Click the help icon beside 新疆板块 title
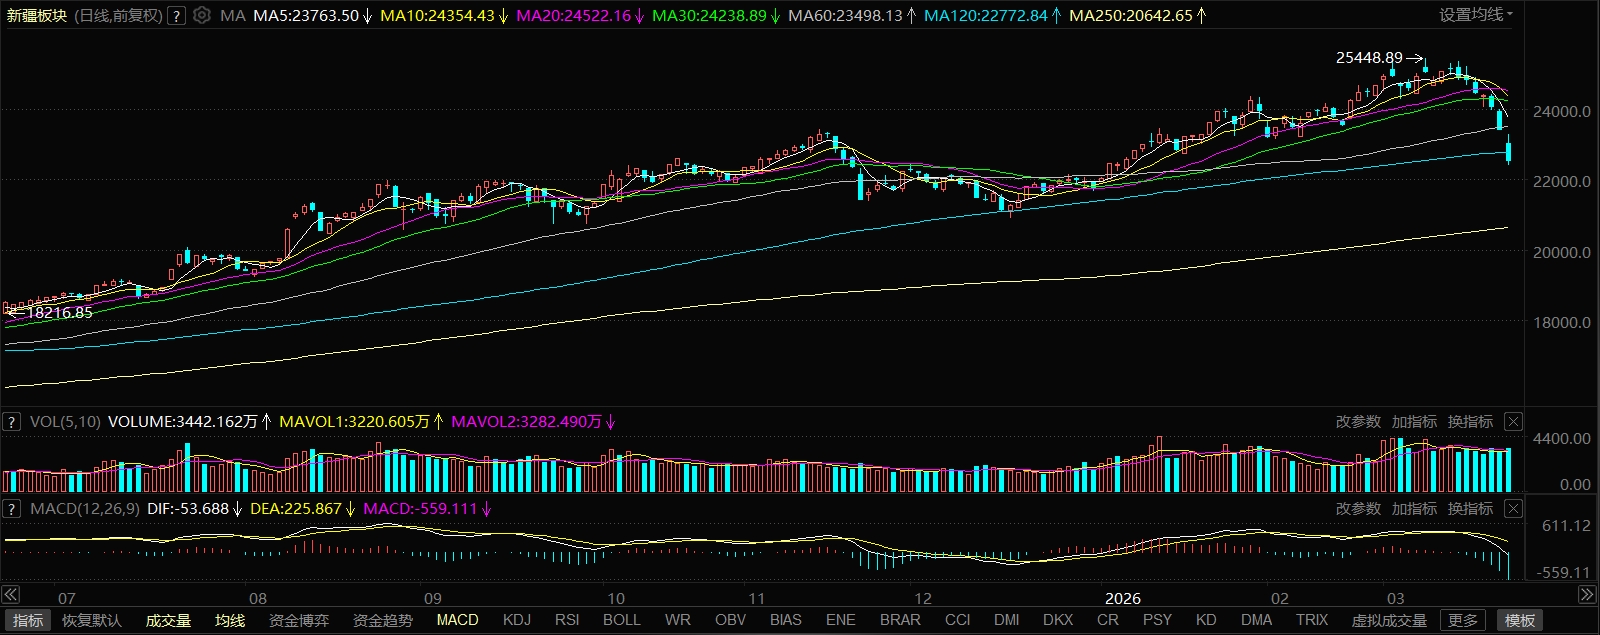Screen dimensions: 1600x635 176,16
